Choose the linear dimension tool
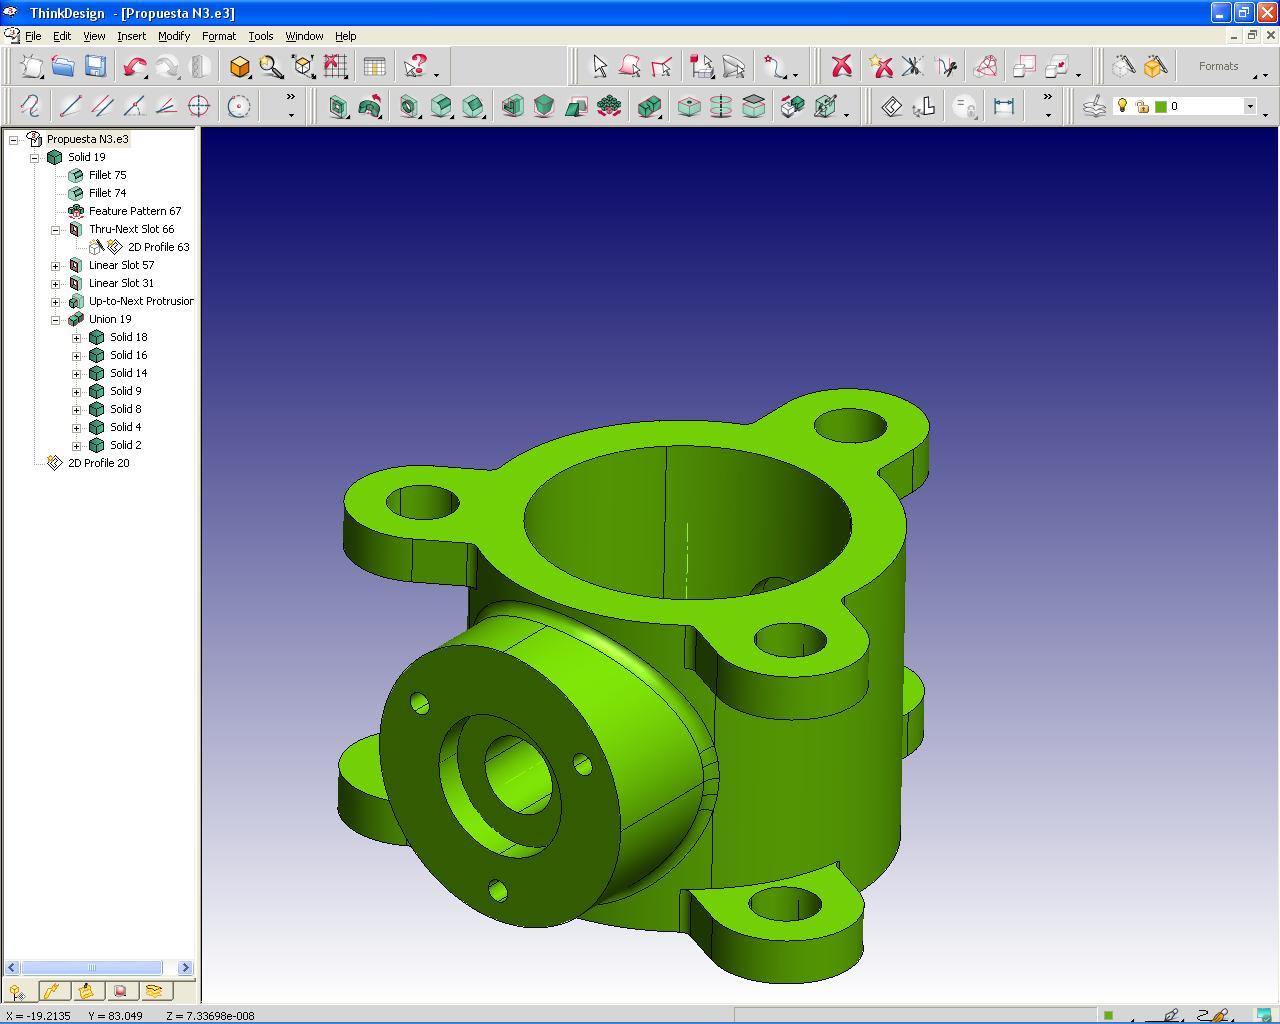The width and height of the screenshot is (1280, 1024). point(1003,106)
